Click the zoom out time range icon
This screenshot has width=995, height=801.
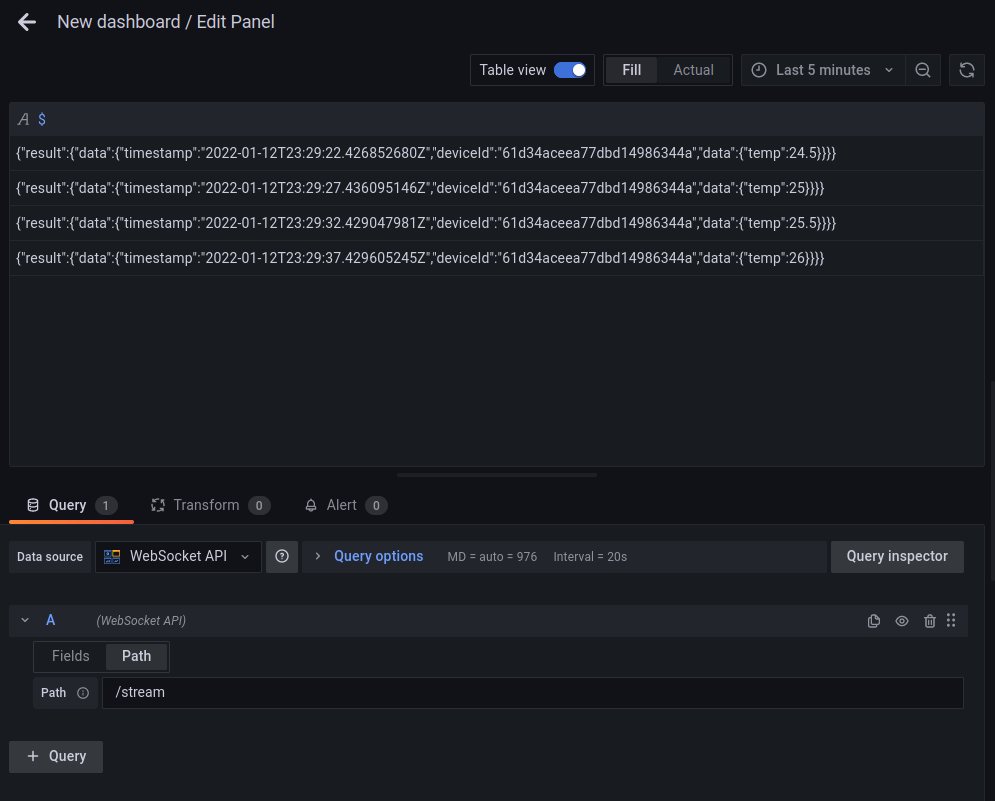tap(923, 70)
